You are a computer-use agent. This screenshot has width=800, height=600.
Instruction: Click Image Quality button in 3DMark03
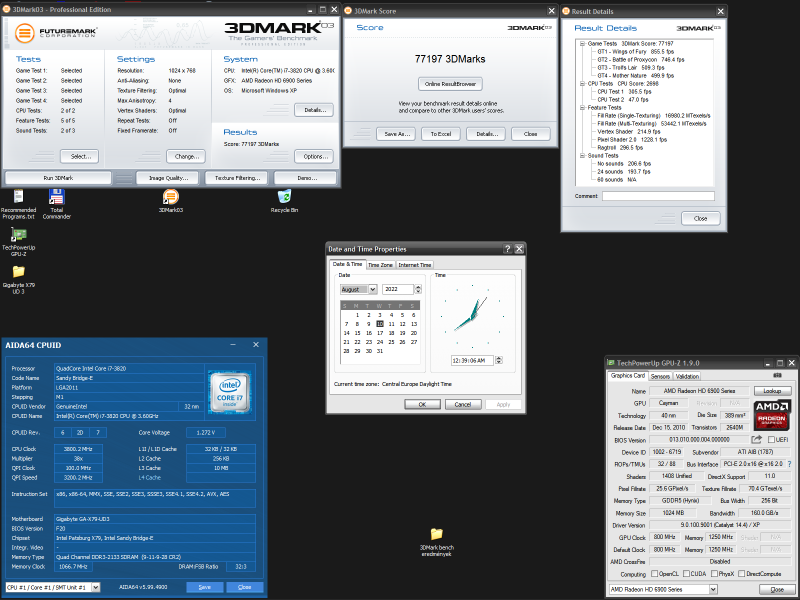point(168,178)
